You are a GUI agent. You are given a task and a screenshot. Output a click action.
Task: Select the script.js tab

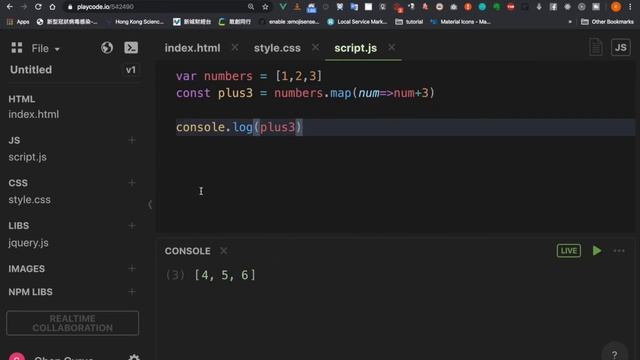click(x=356, y=48)
